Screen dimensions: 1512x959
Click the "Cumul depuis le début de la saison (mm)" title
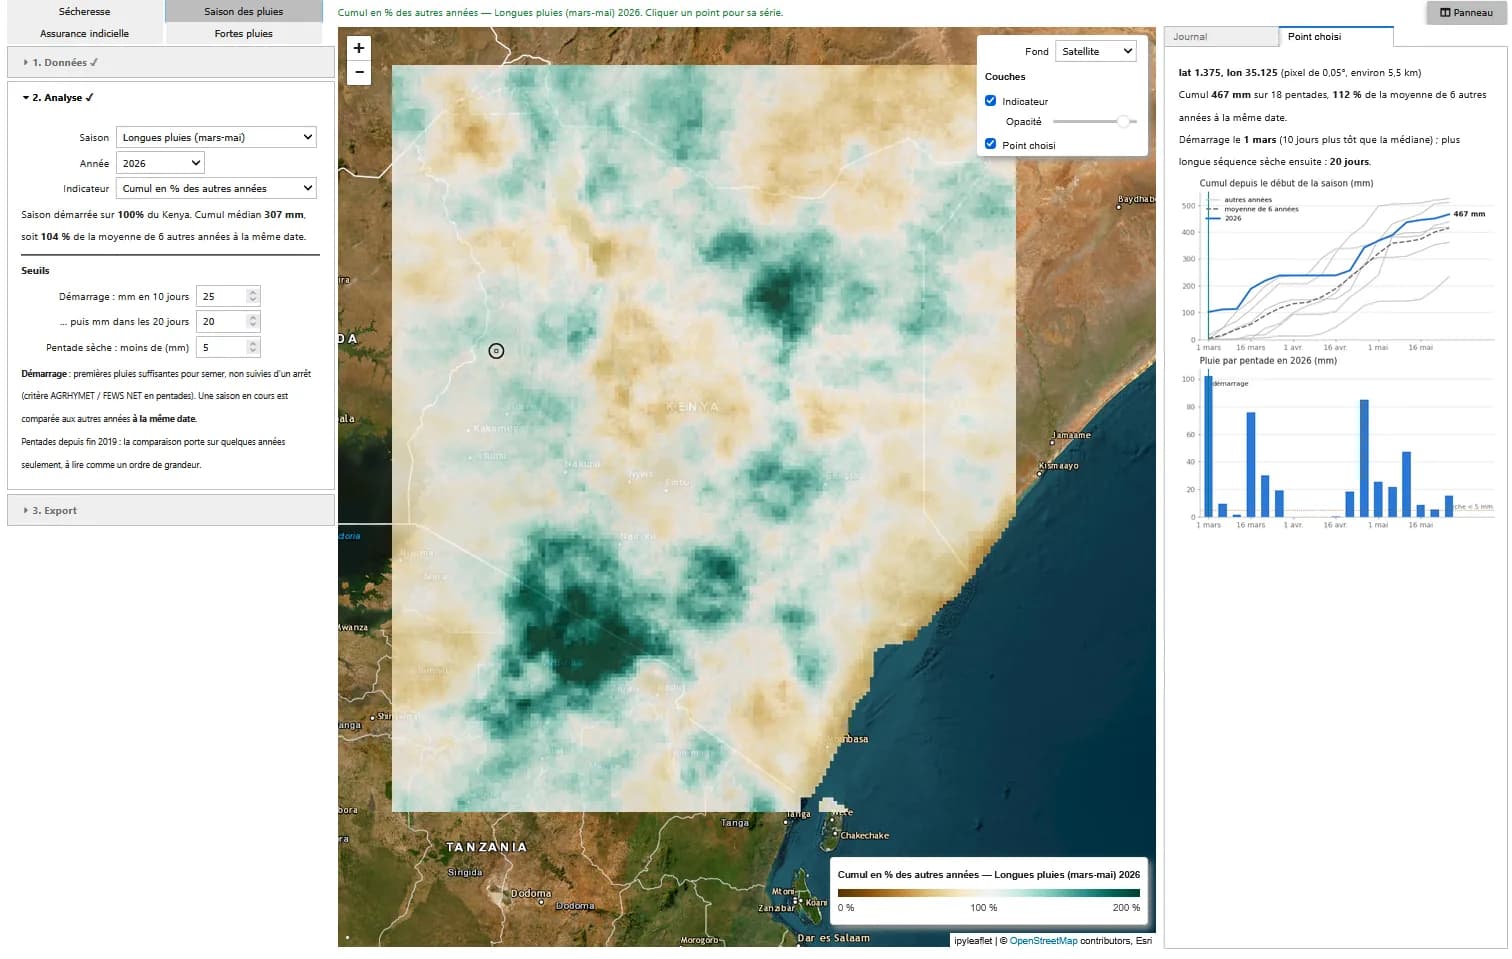point(1286,184)
